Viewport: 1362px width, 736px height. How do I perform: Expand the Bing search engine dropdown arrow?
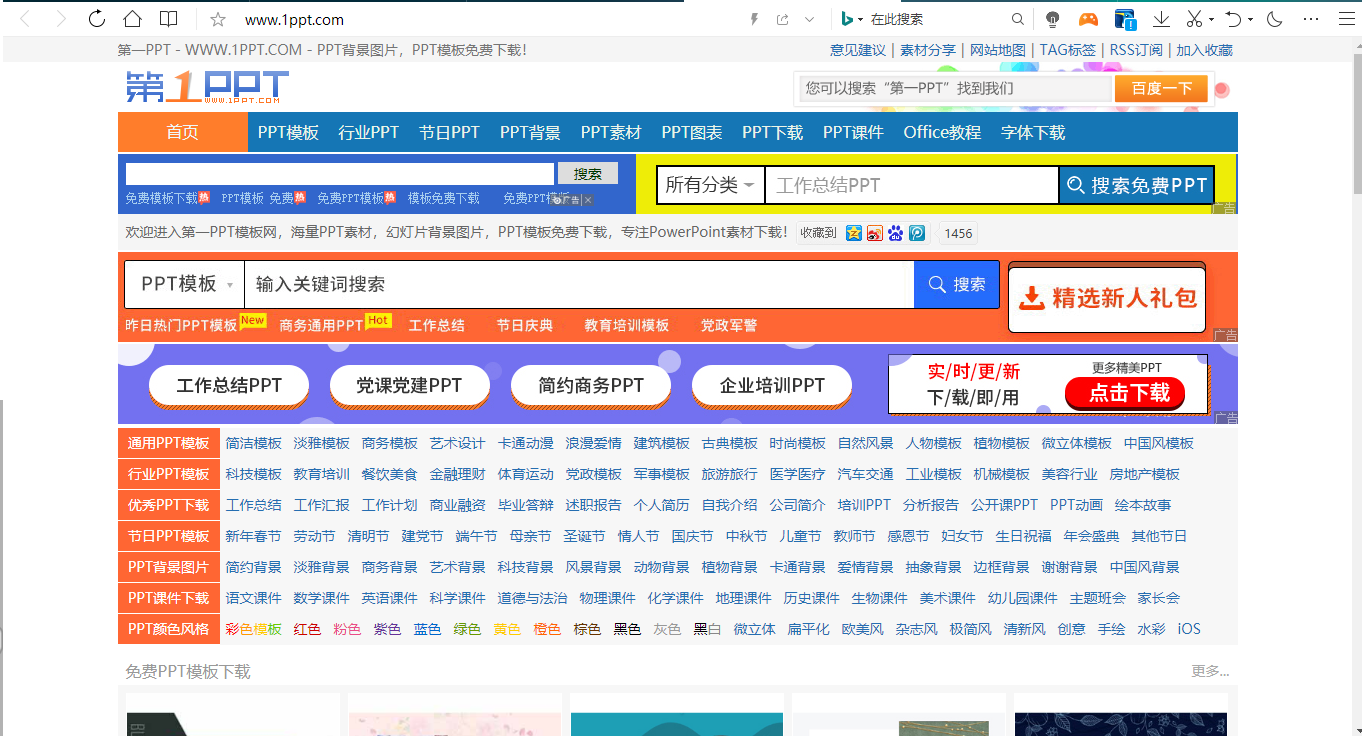860,20
